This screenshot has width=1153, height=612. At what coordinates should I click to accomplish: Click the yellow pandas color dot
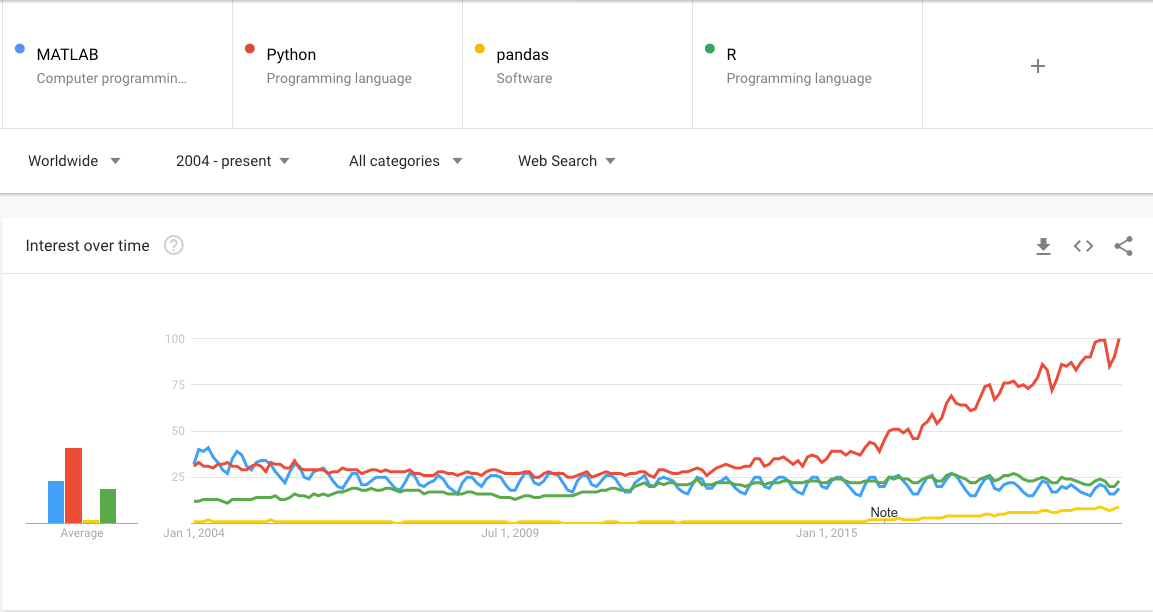coord(480,48)
